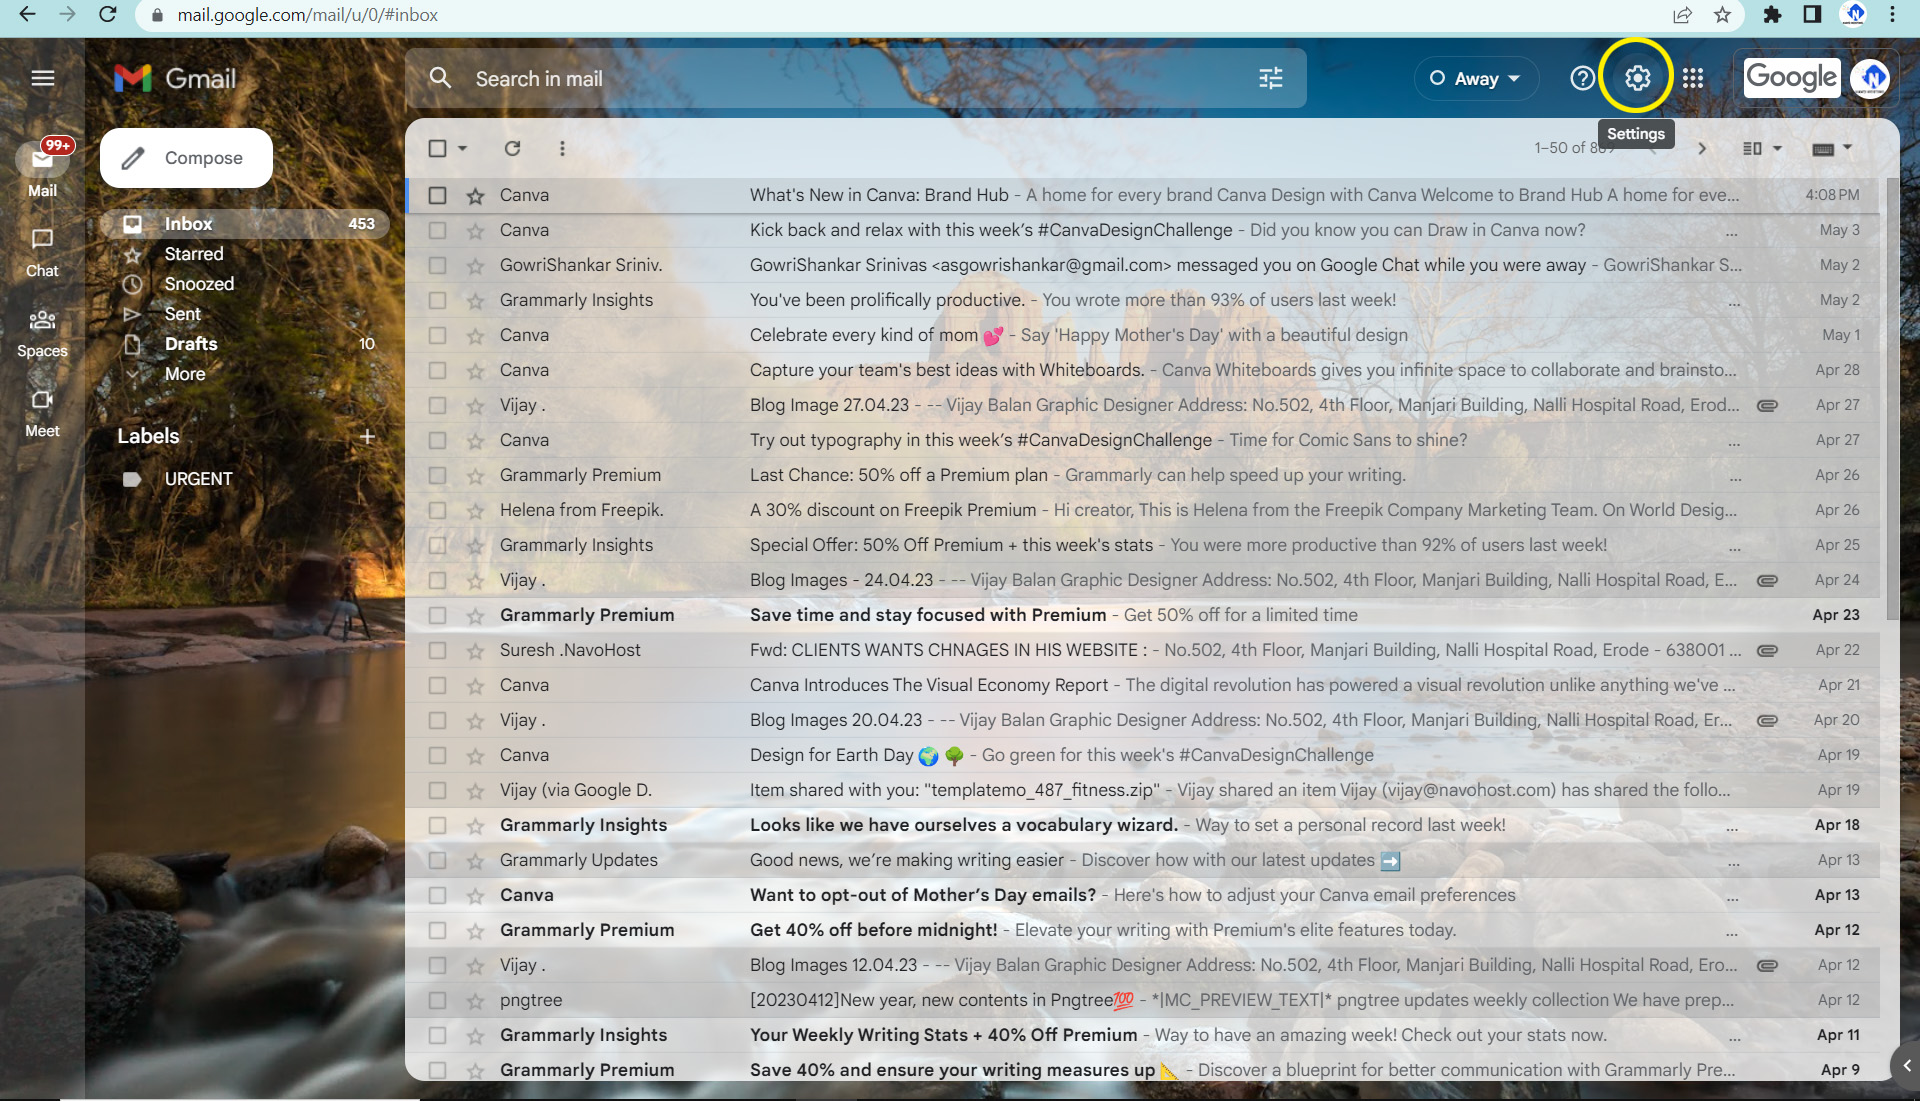Open the browser extensions puzzle icon
1920x1101 pixels.
(x=1772, y=15)
